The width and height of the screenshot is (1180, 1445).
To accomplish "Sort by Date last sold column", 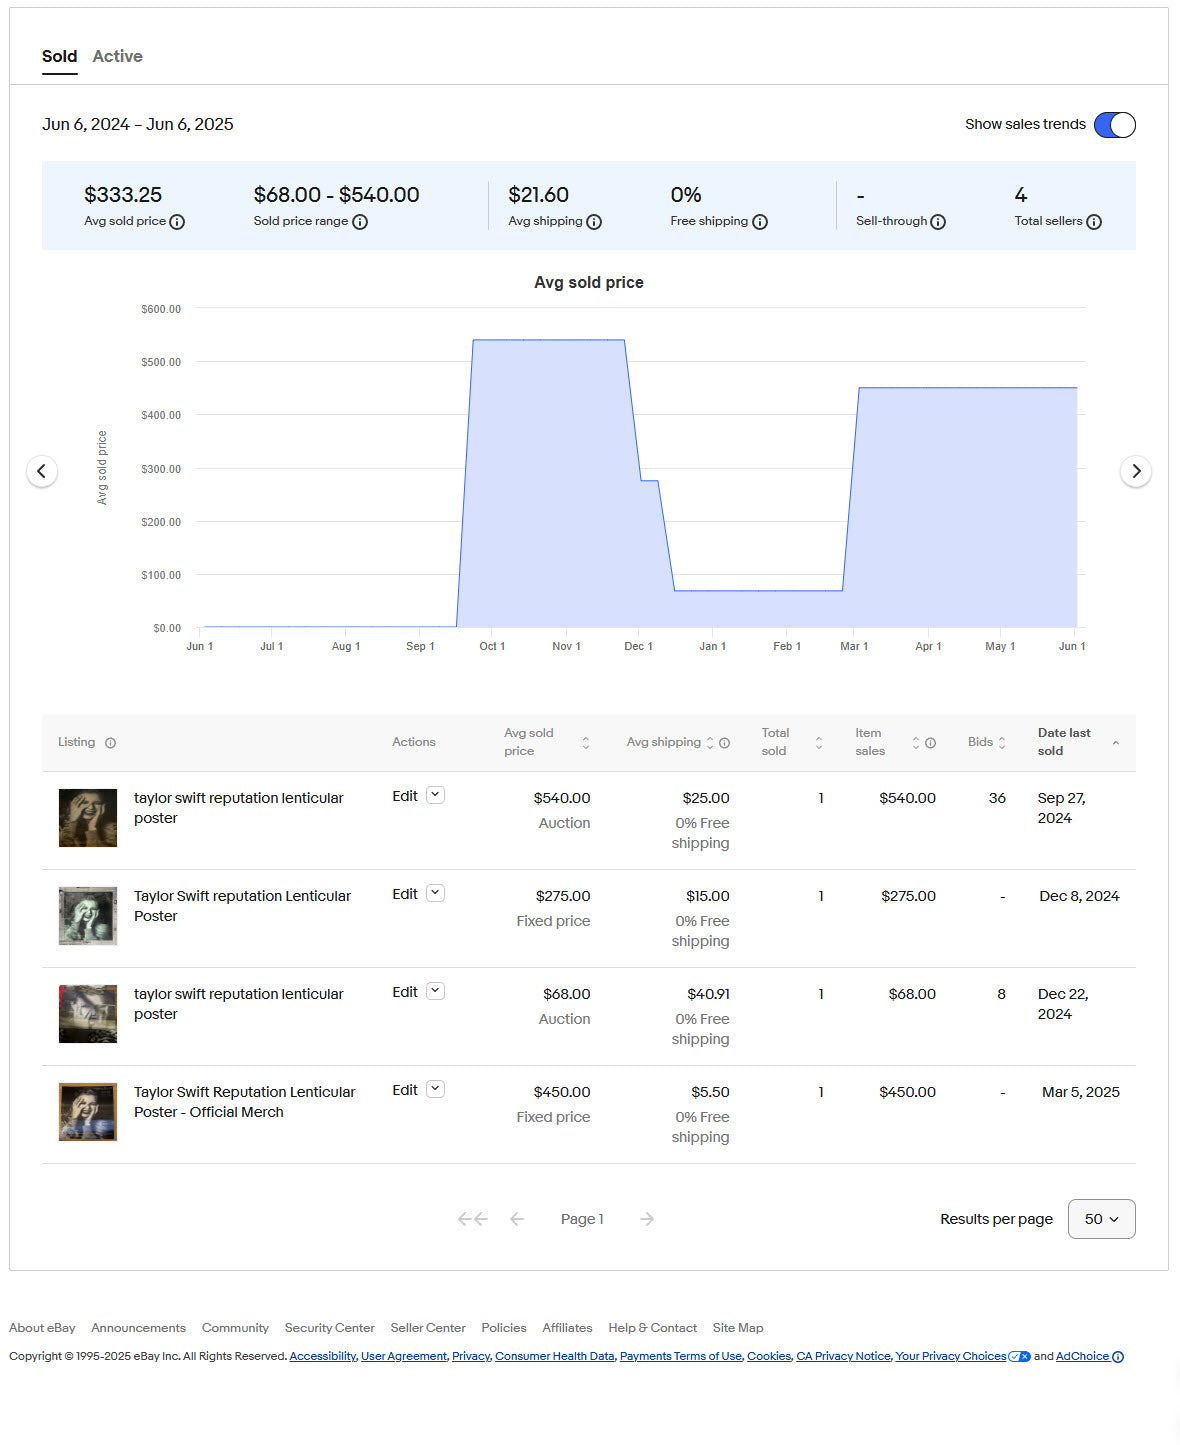I will (x=1116, y=743).
